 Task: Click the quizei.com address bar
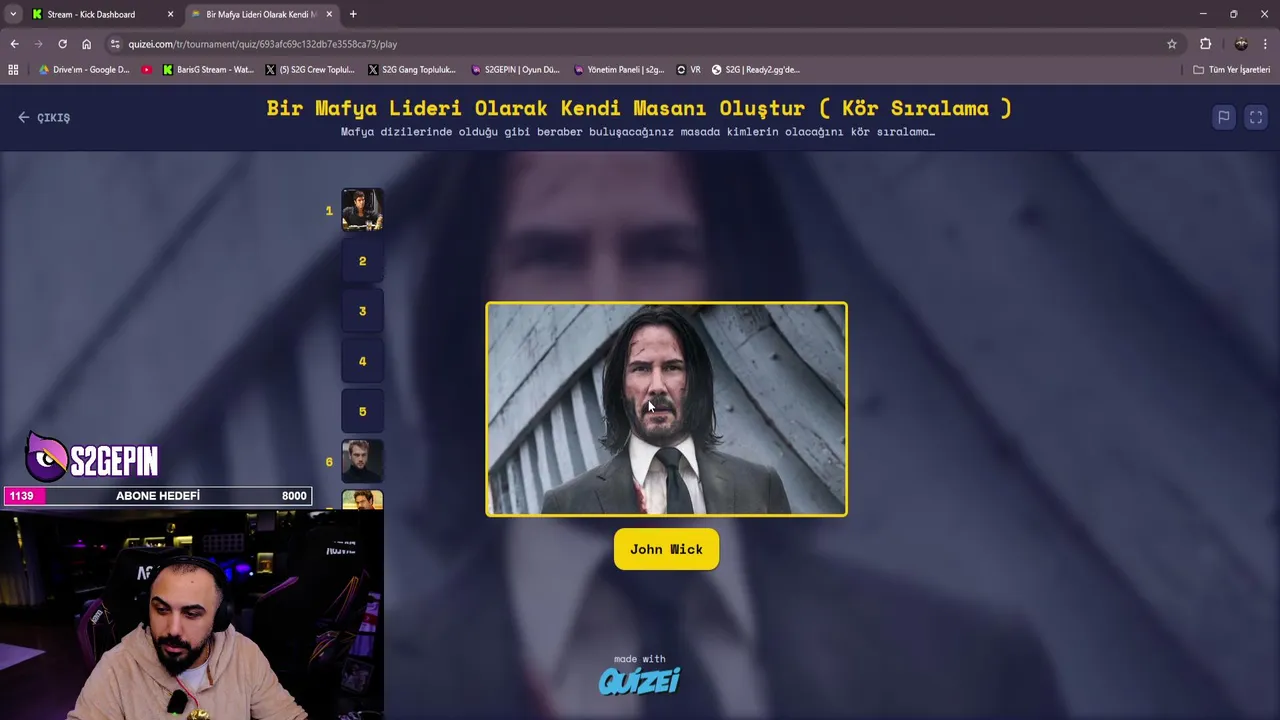[640, 44]
